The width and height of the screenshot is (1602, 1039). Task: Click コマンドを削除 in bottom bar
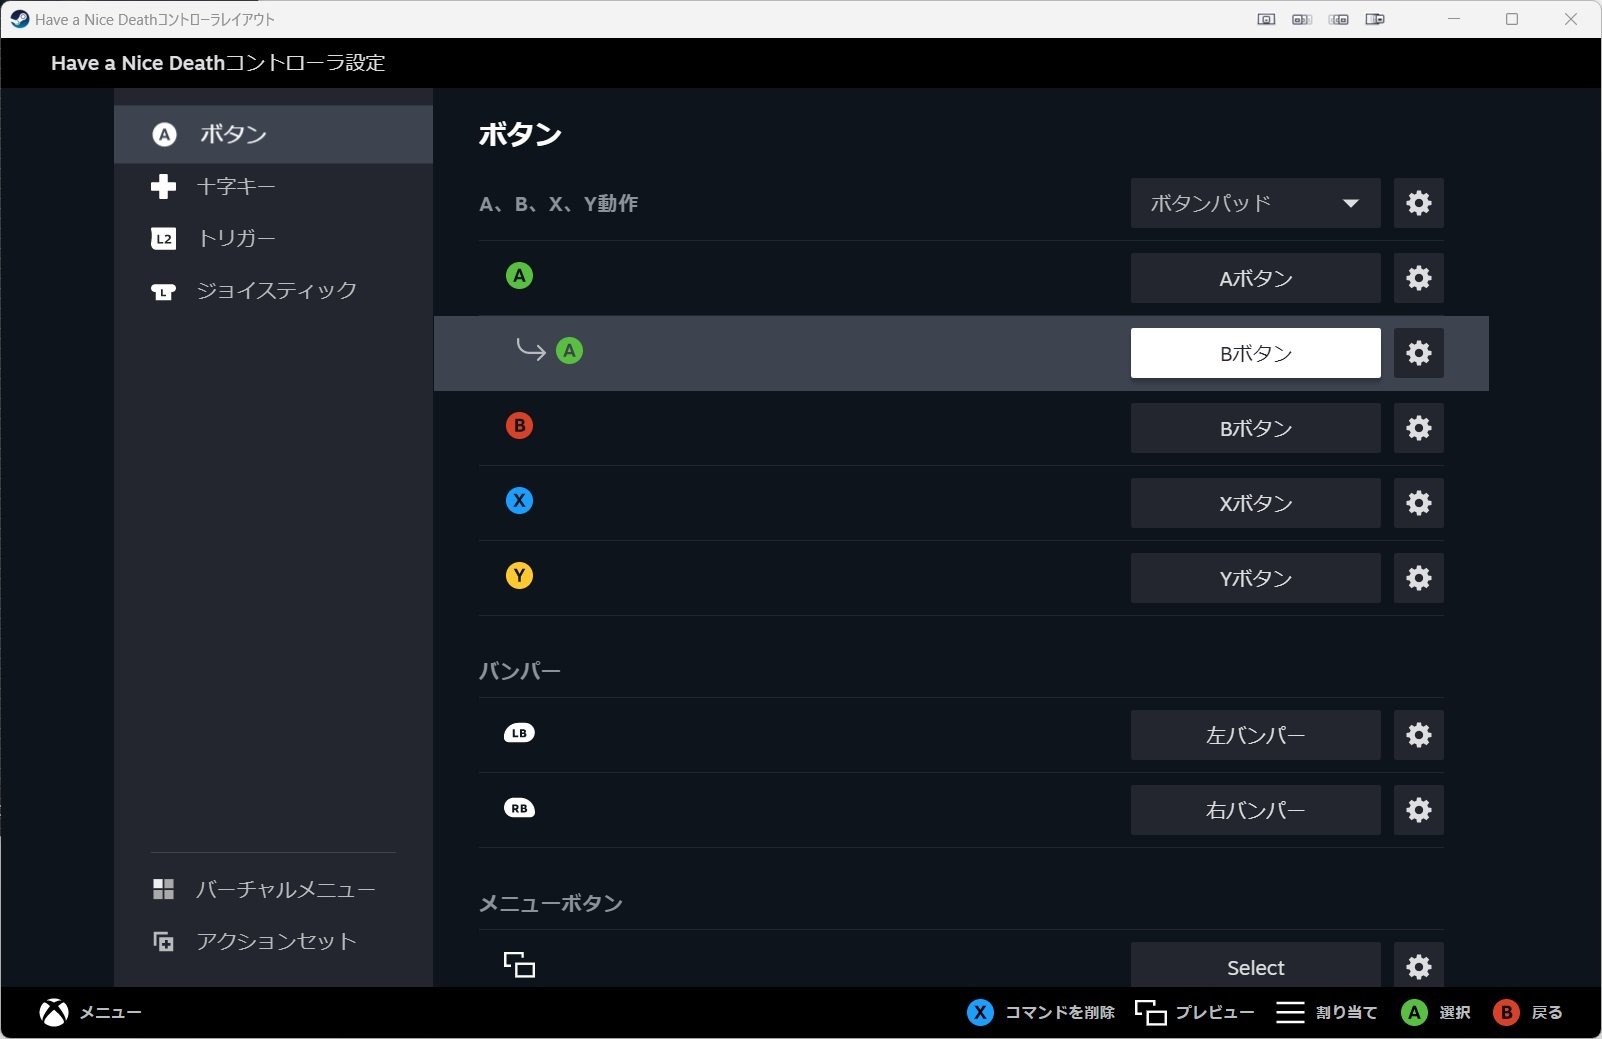coord(1059,1012)
